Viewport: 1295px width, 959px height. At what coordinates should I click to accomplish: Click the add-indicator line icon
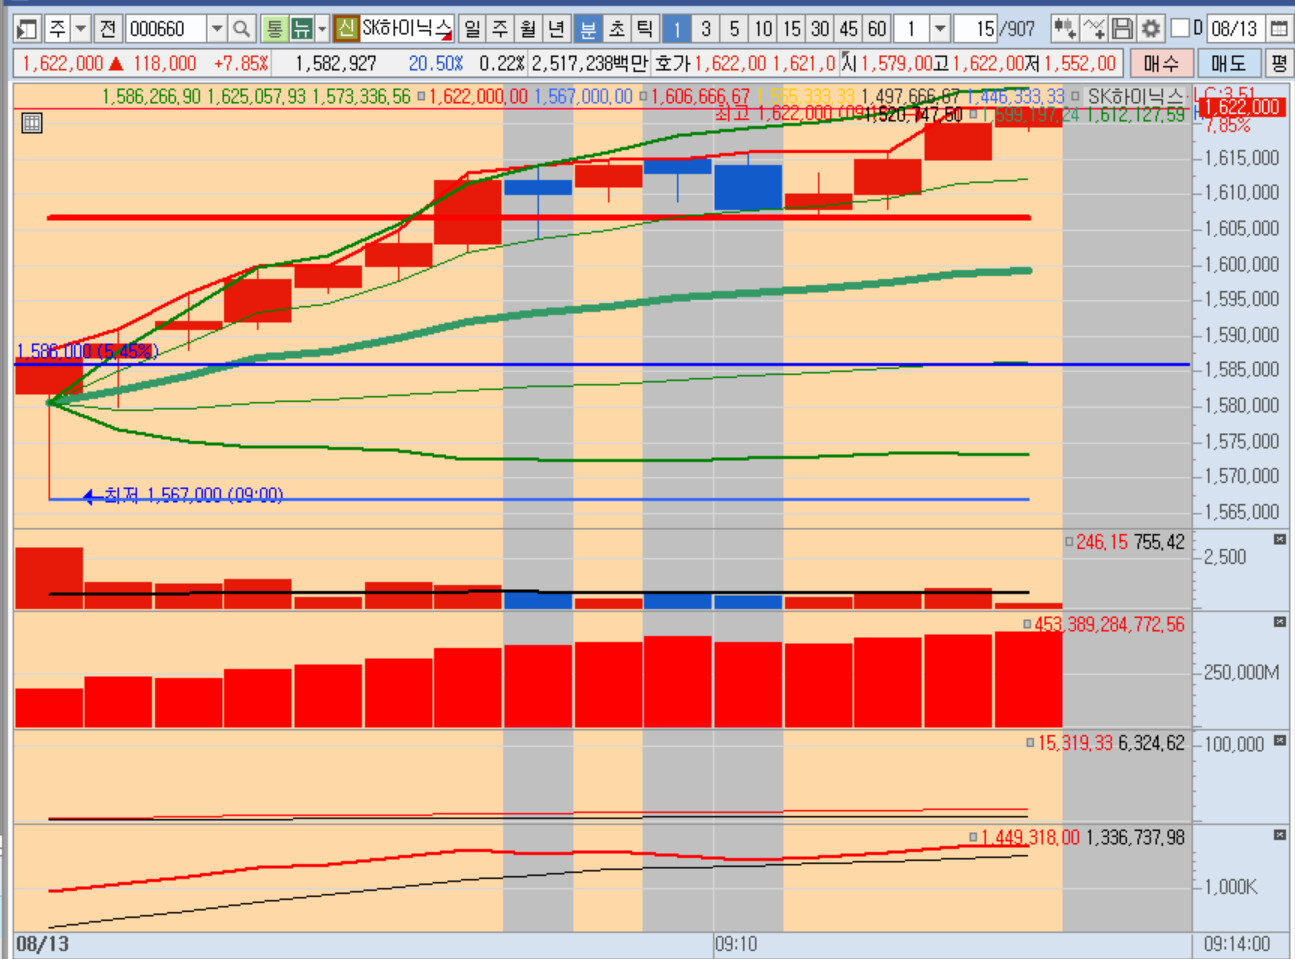pyautogui.click(x=1094, y=29)
